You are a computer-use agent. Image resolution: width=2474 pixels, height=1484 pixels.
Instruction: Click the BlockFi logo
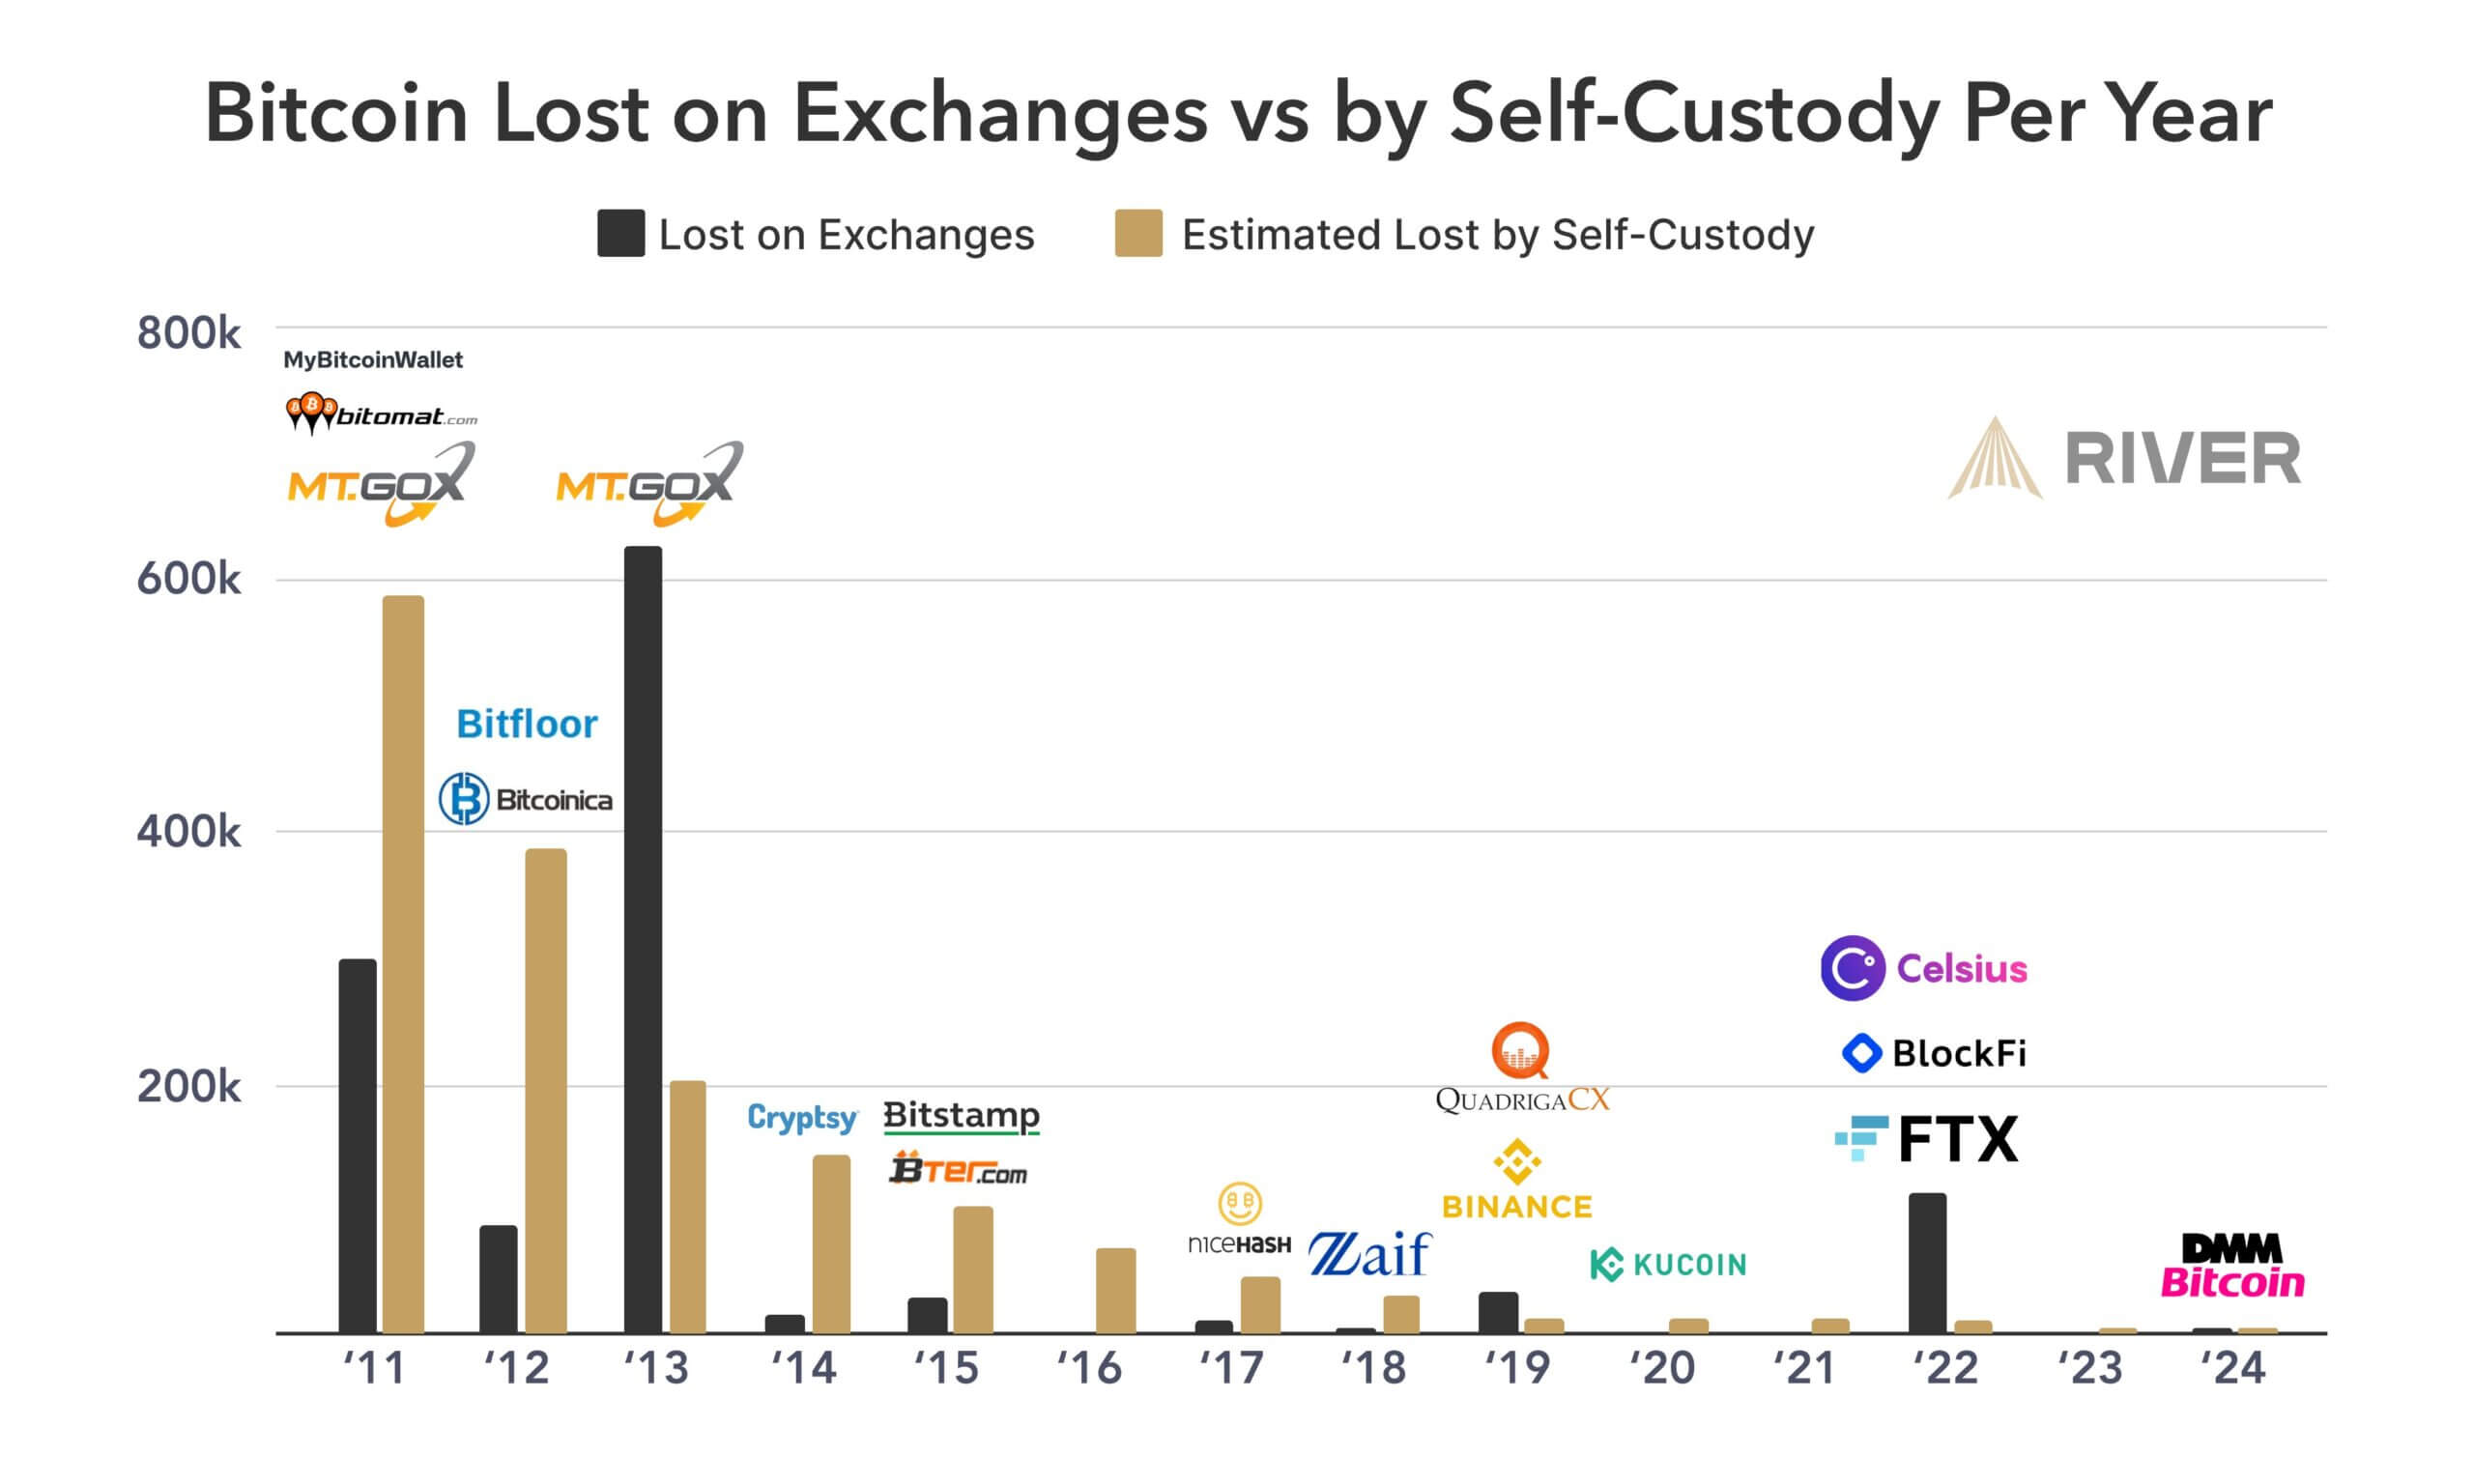pos(1933,1053)
